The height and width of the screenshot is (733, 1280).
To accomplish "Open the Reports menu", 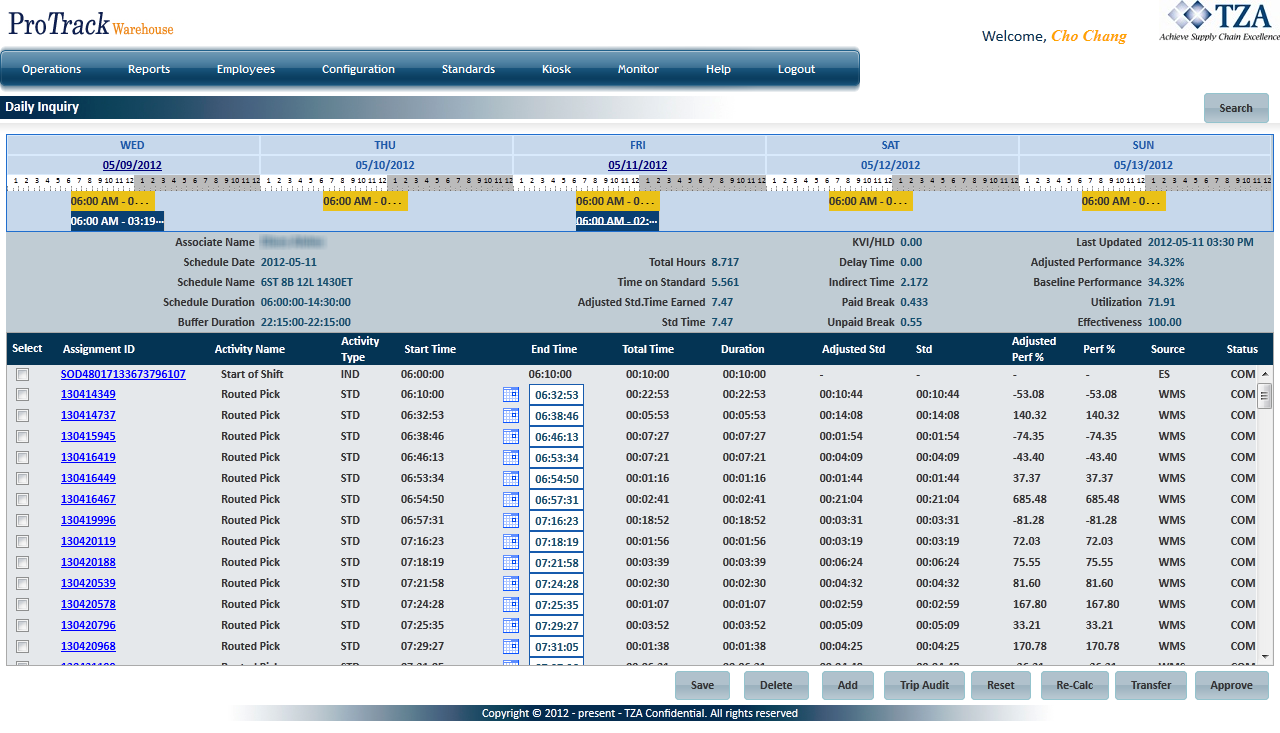I will [x=149, y=69].
